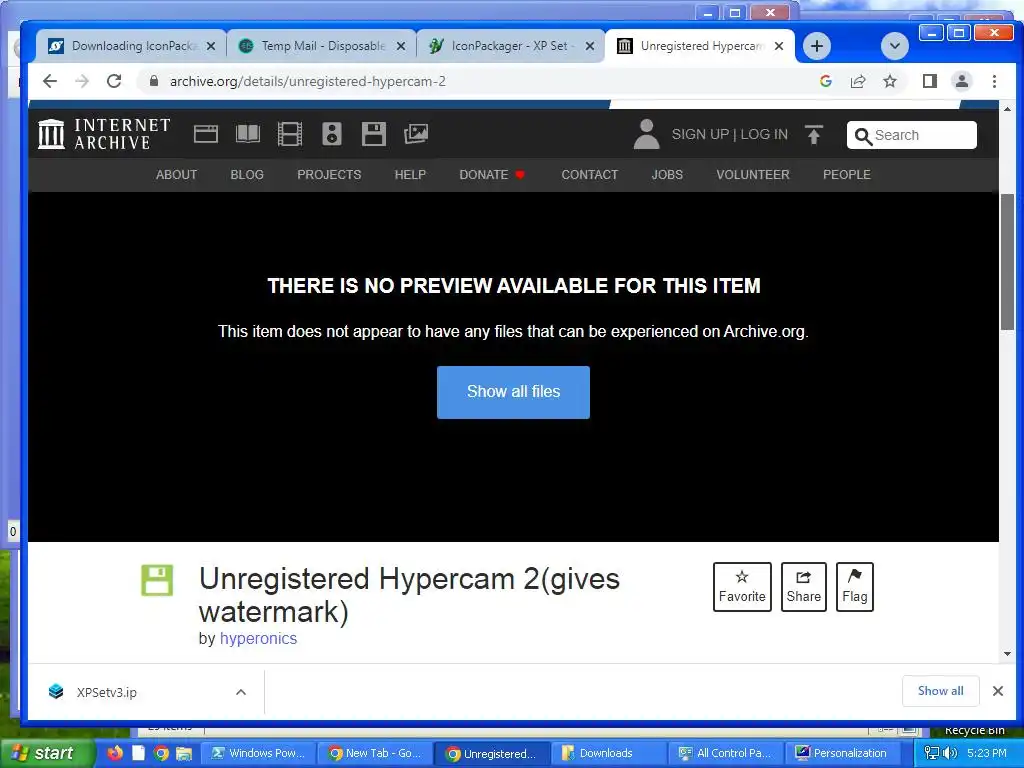Reload the page
Screen dimensions: 1024x768
point(114,81)
